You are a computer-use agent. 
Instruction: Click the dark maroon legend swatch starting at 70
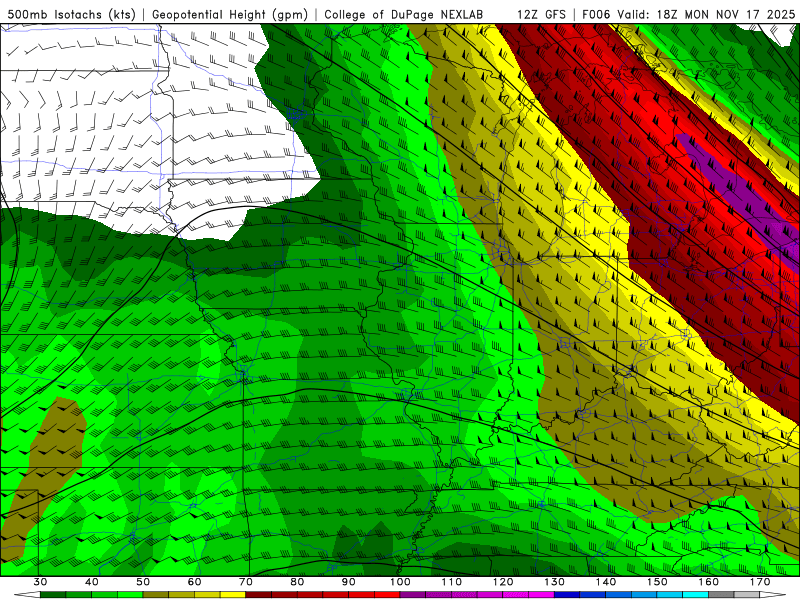click(x=259, y=594)
